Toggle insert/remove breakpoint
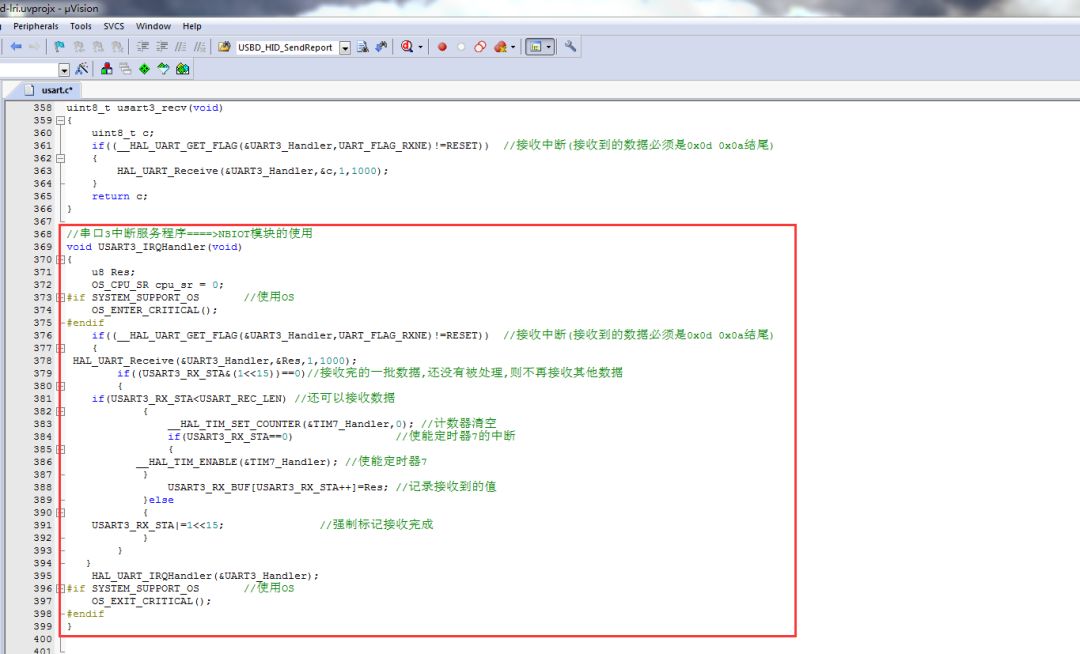This screenshot has height=654, width=1080. click(x=442, y=46)
